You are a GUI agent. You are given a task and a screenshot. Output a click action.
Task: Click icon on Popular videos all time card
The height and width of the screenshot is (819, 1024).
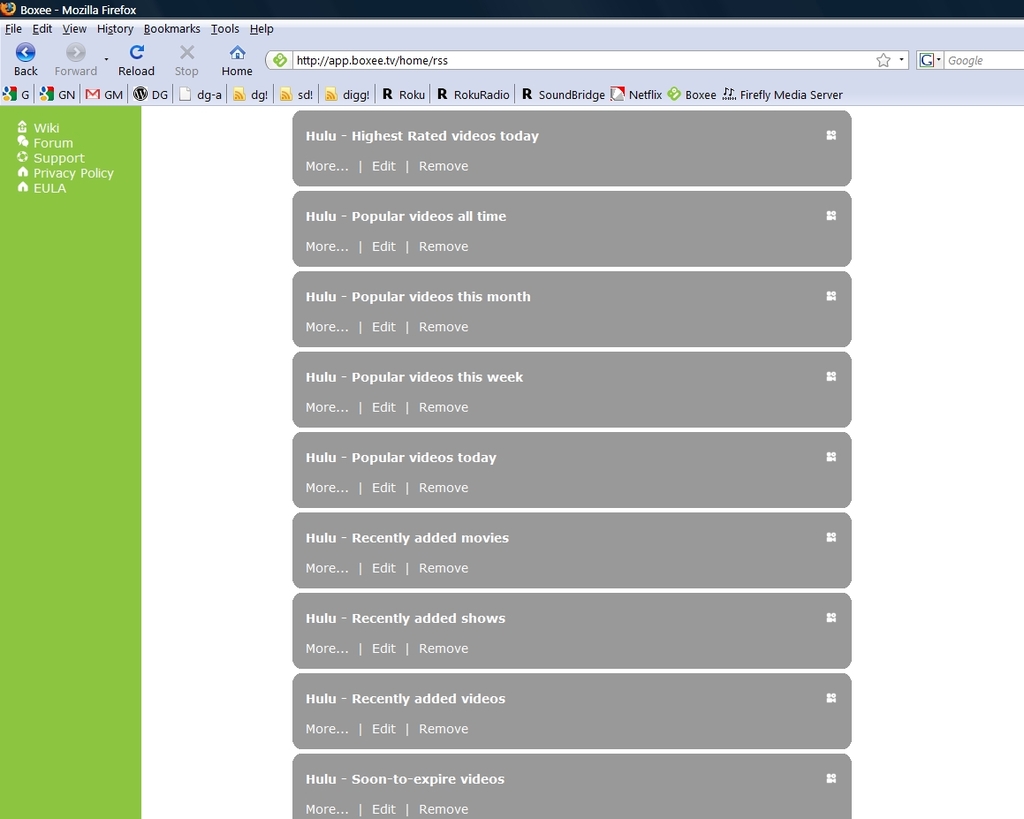[831, 216]
